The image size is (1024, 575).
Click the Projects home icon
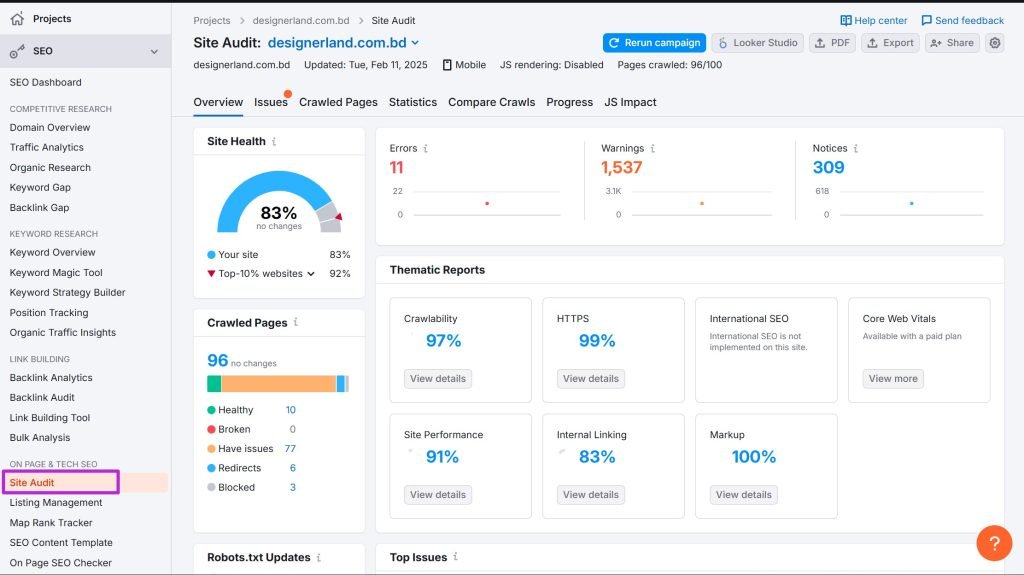(x=17, y=18)
